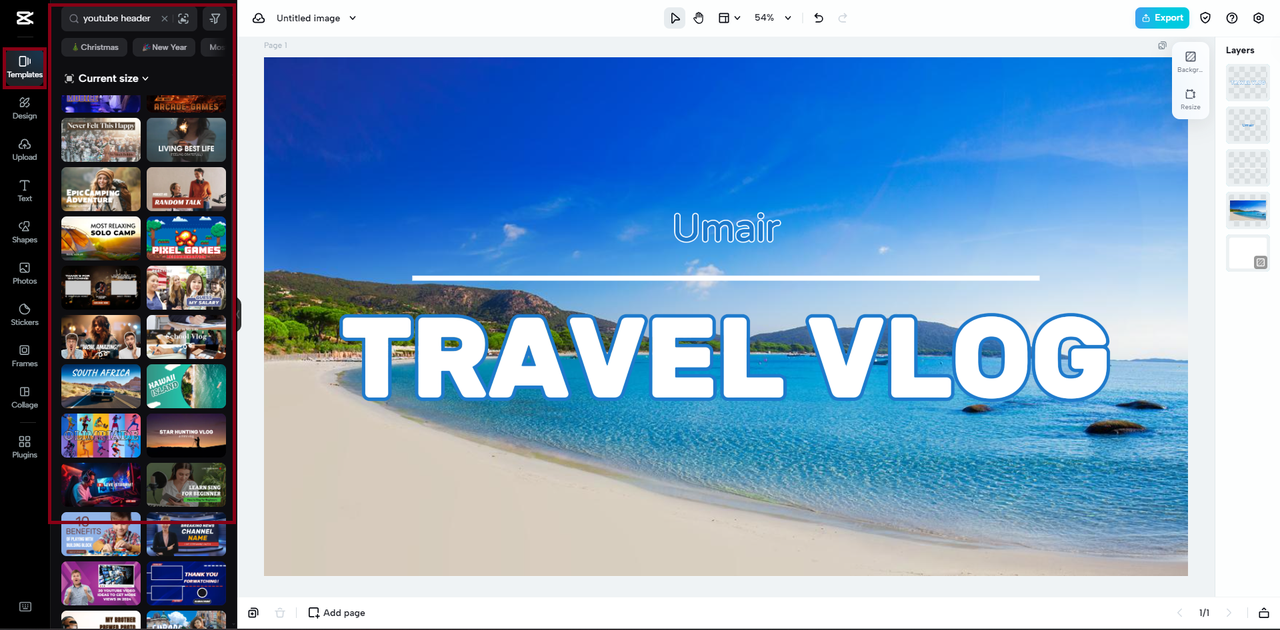Viewport: 1280px width, 630px height.
Task: Choose the Most Relaxing Solo Camp template
Action: point(101,238)
